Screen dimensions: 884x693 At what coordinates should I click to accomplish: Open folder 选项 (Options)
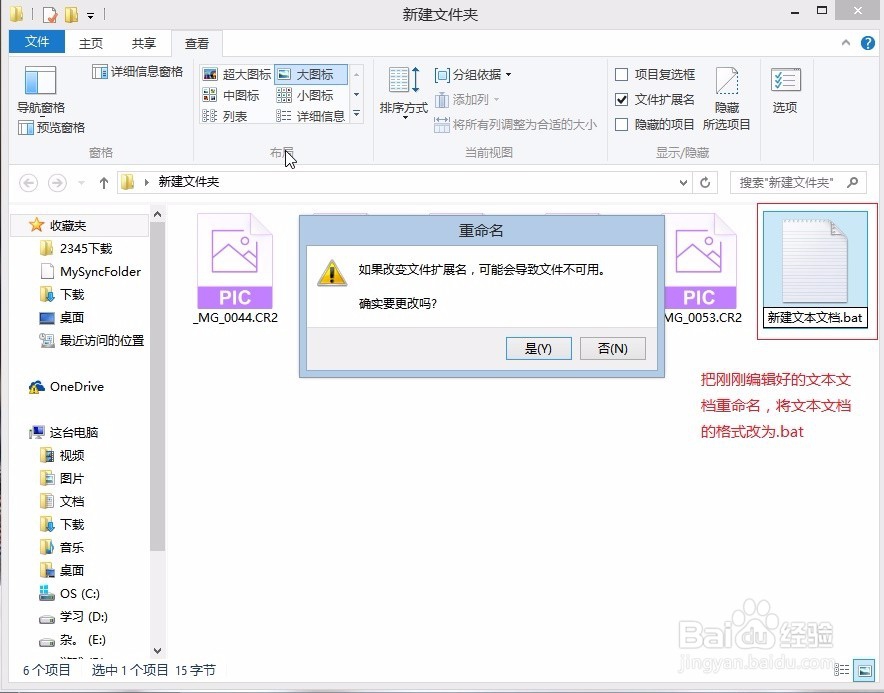pos(785,93)
